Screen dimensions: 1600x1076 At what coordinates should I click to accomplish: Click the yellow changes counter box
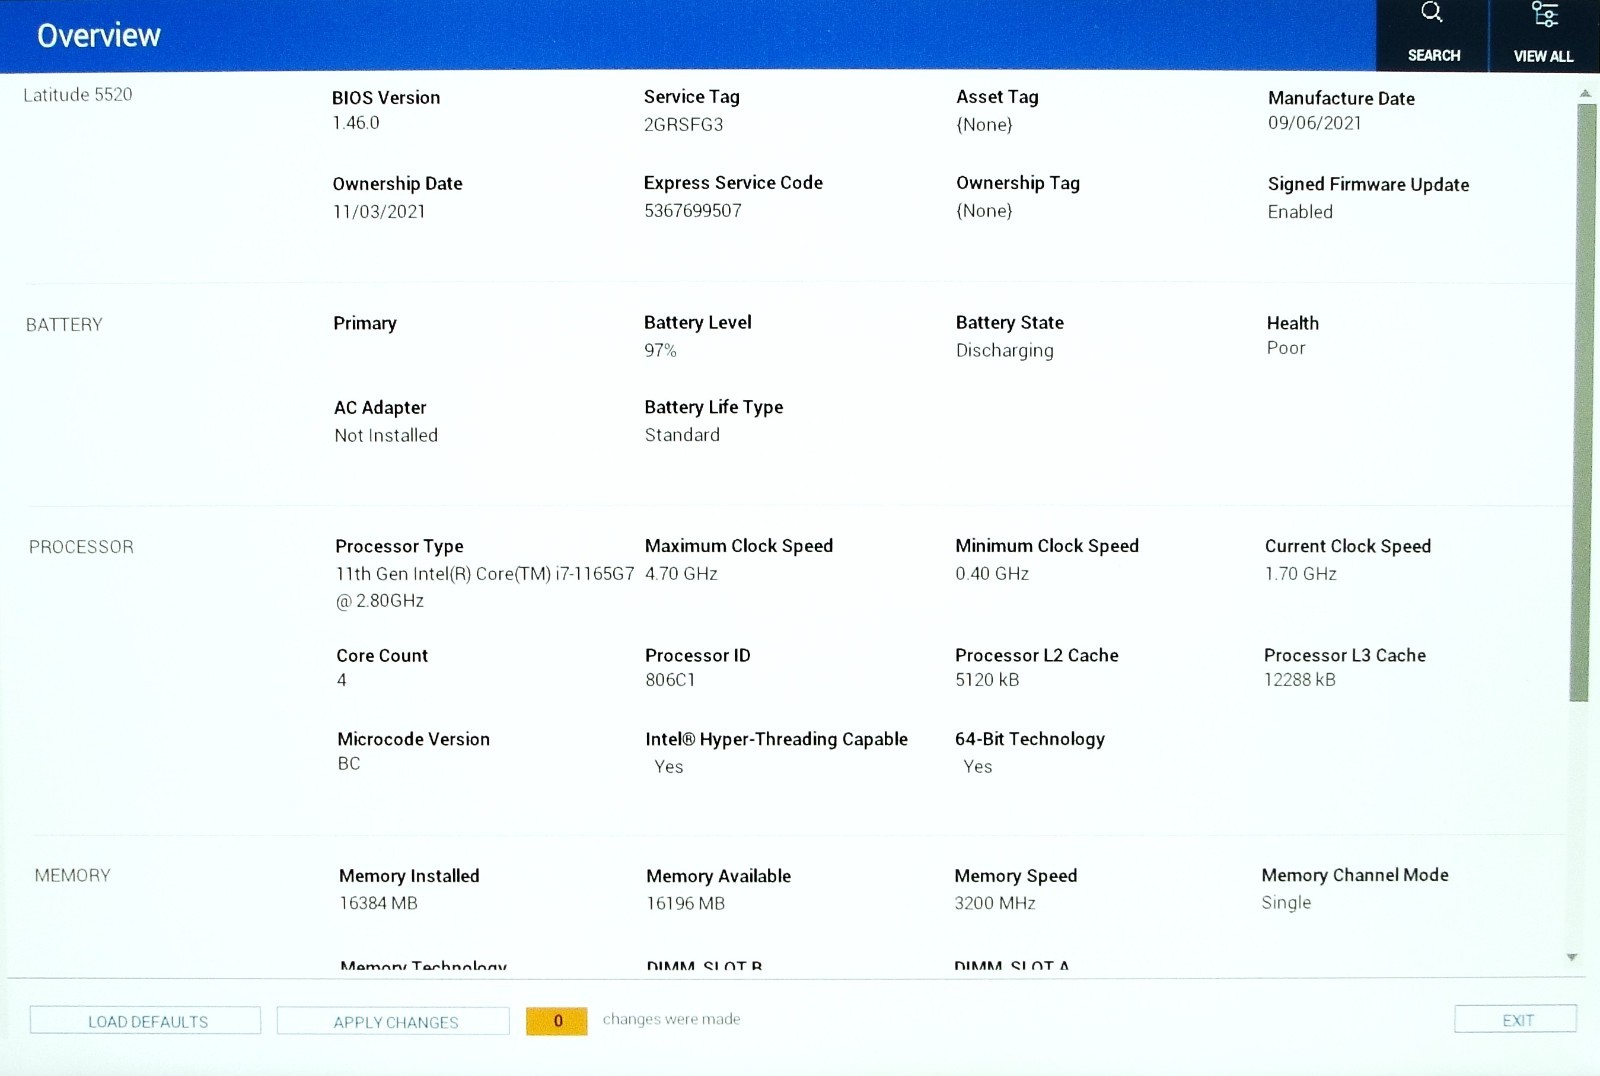coord(557,1021)
